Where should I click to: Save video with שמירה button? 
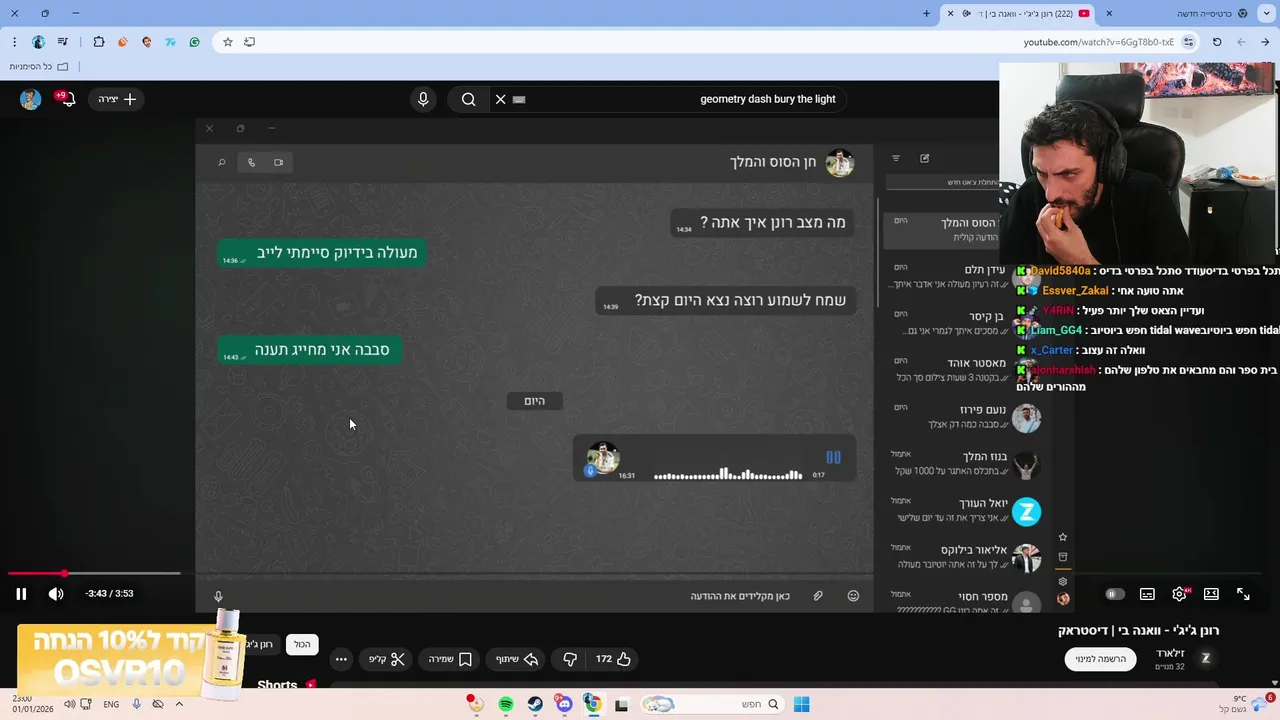(450, 659)
